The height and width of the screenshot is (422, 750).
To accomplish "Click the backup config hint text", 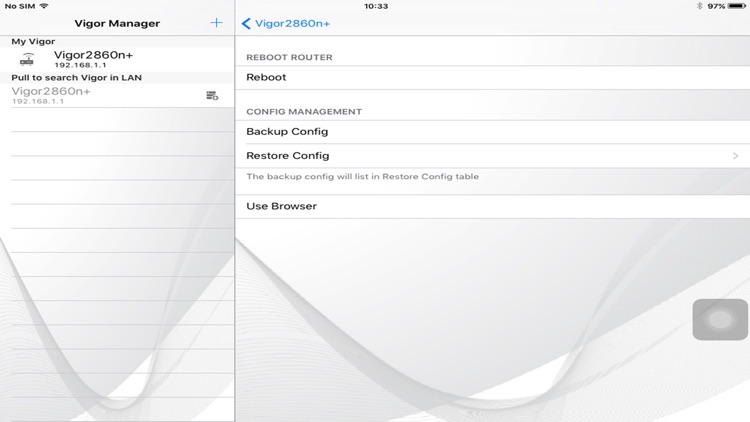I will pos(362,177).
